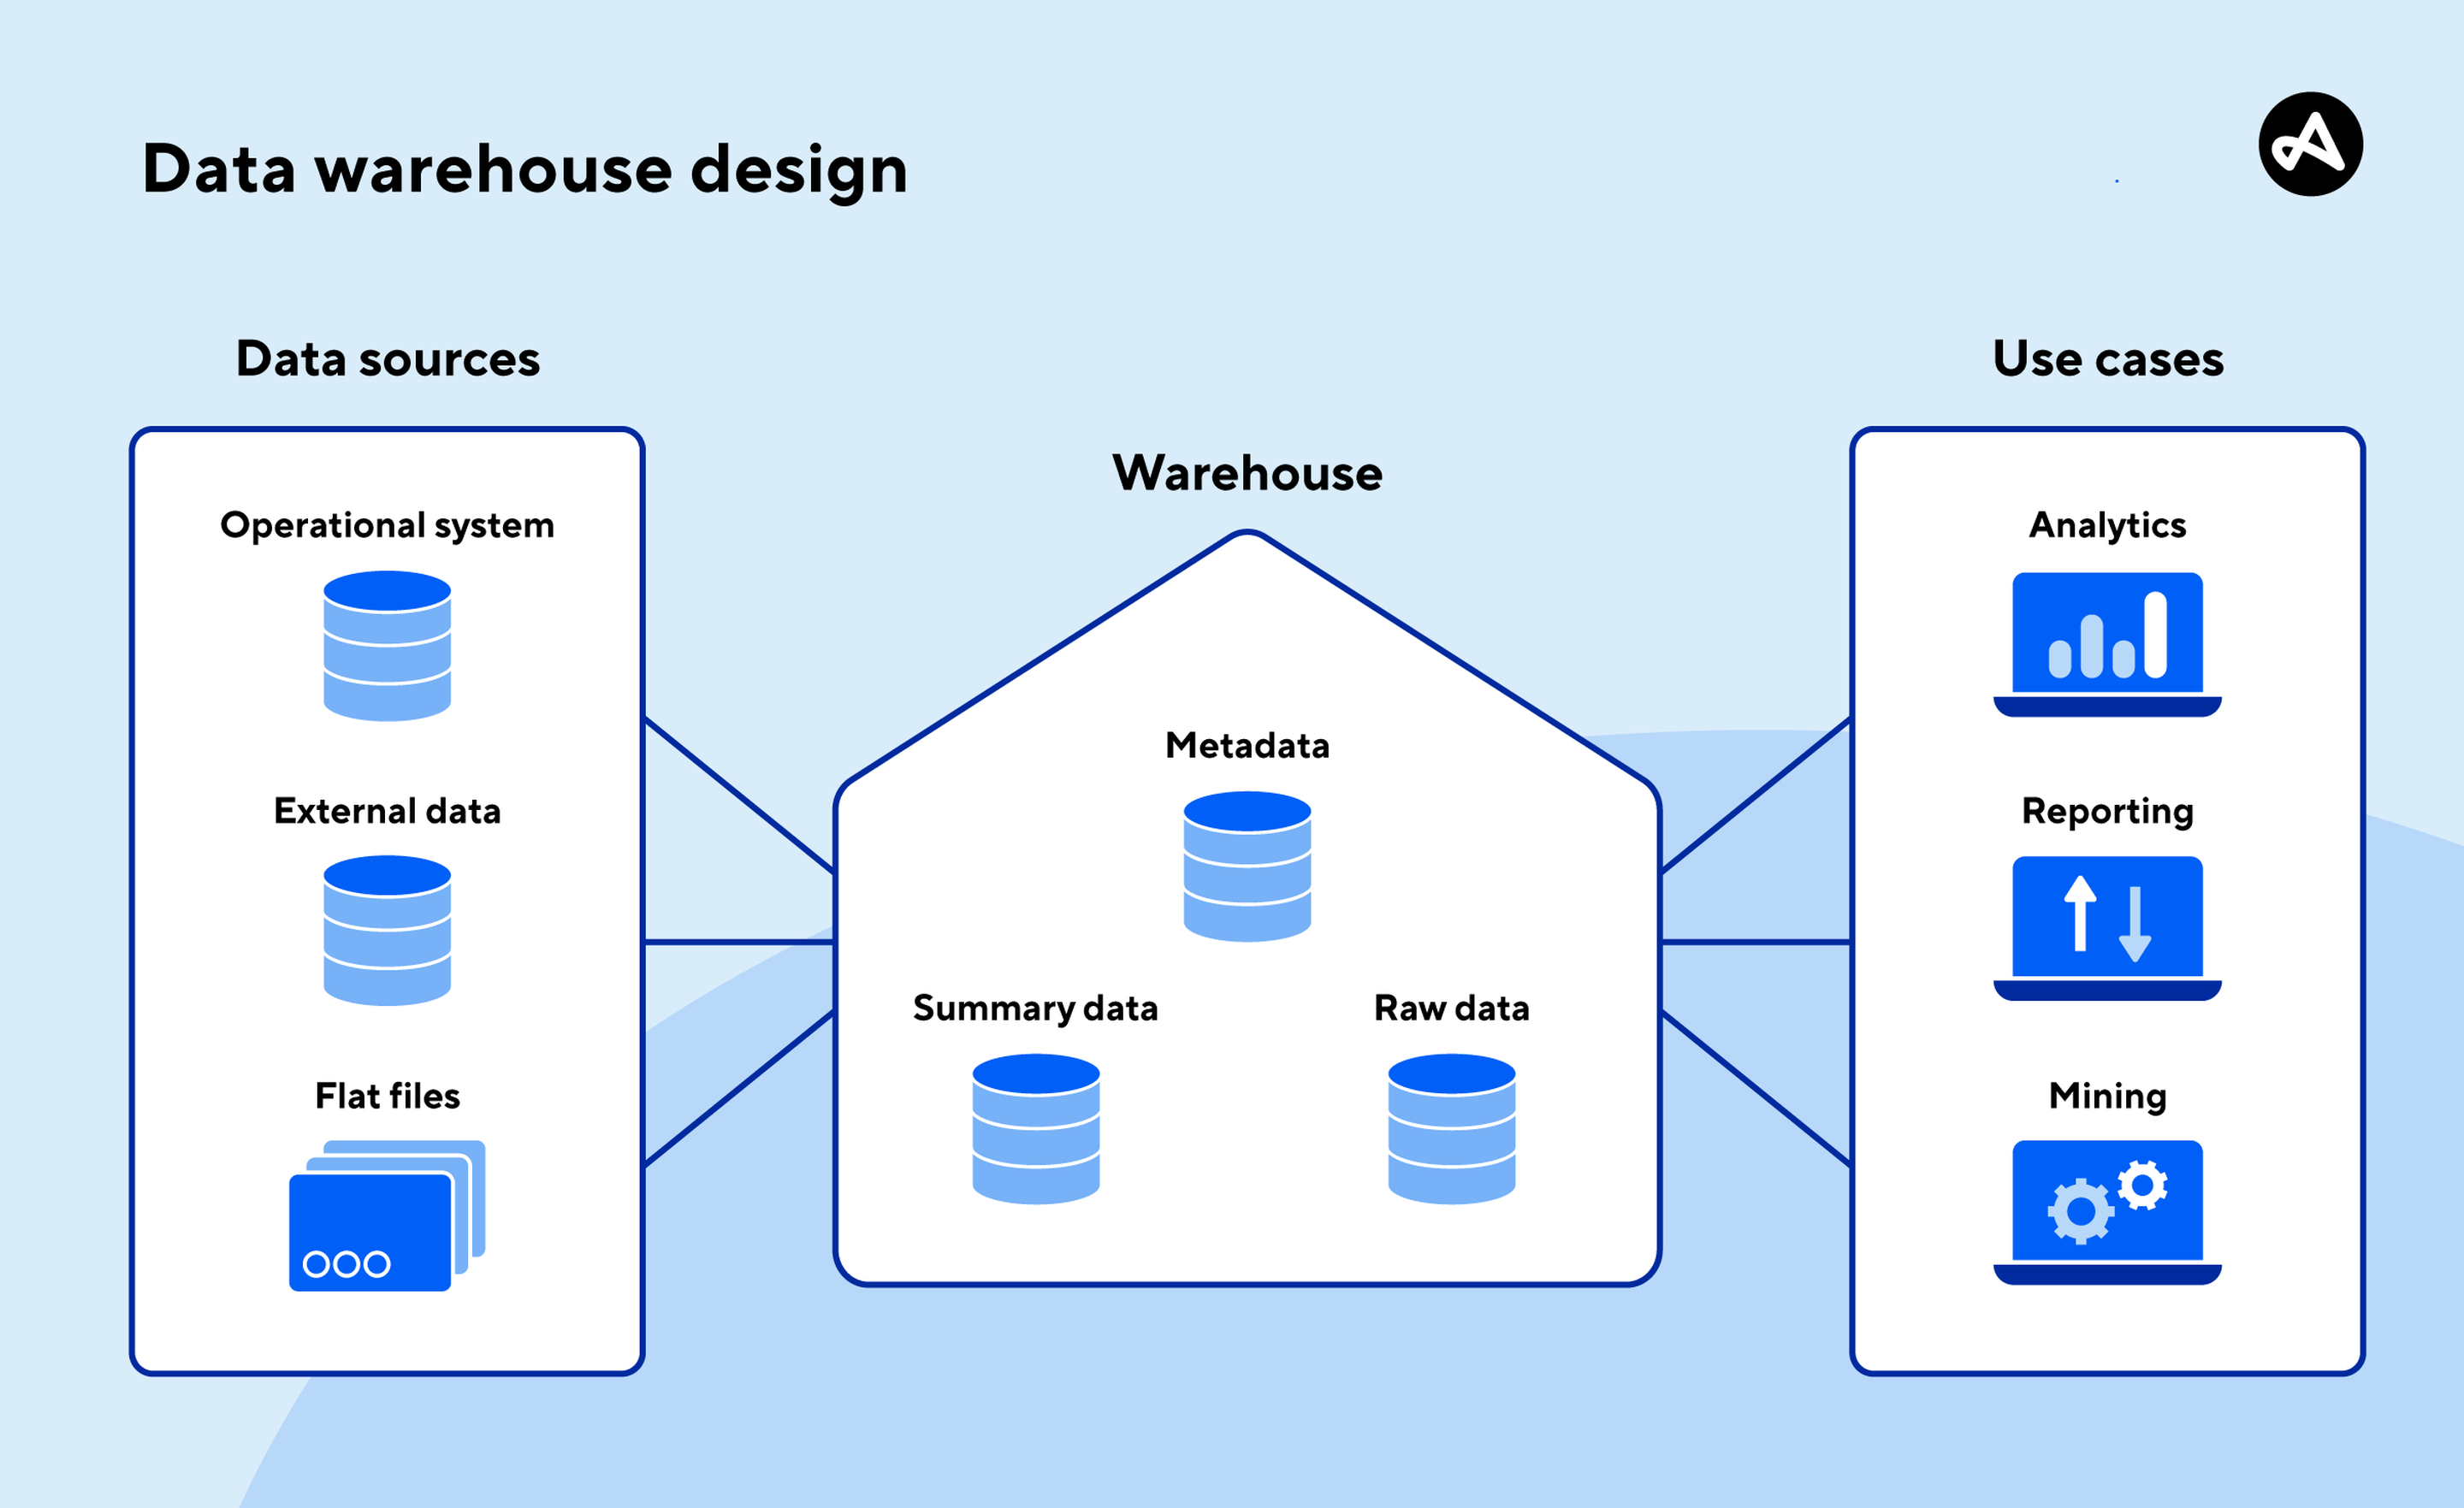This screenshot has width=2464, height=1508.
Task: Select the Flat files stacked cards icon
Action: pyautogui.click(x=385, y=1216)
